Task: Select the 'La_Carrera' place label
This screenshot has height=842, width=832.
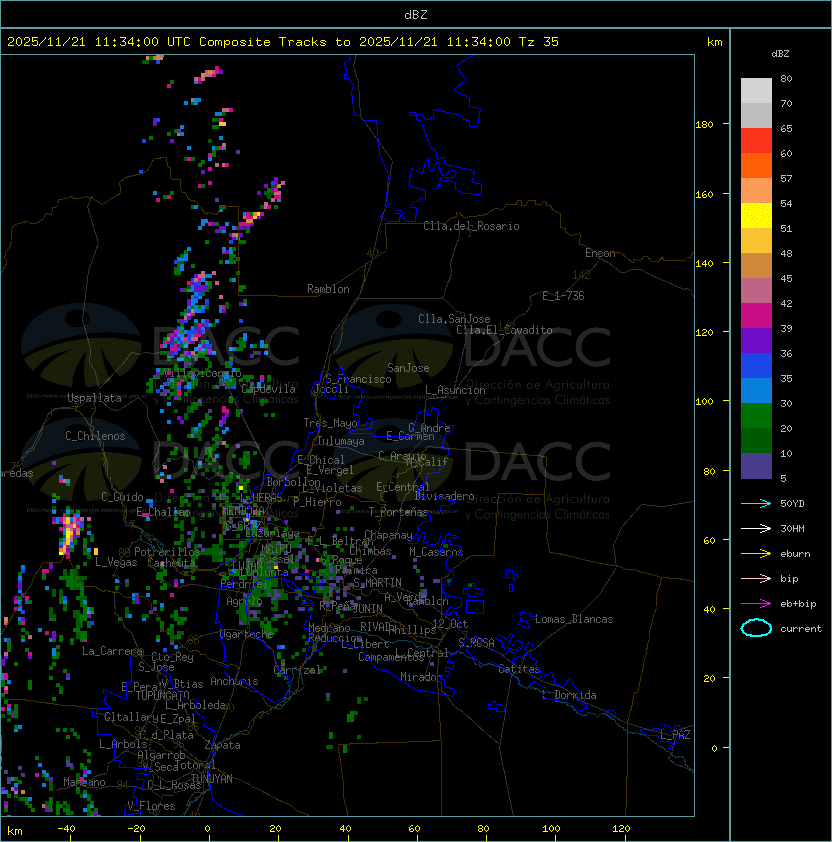Action: (x=112, y=651)
